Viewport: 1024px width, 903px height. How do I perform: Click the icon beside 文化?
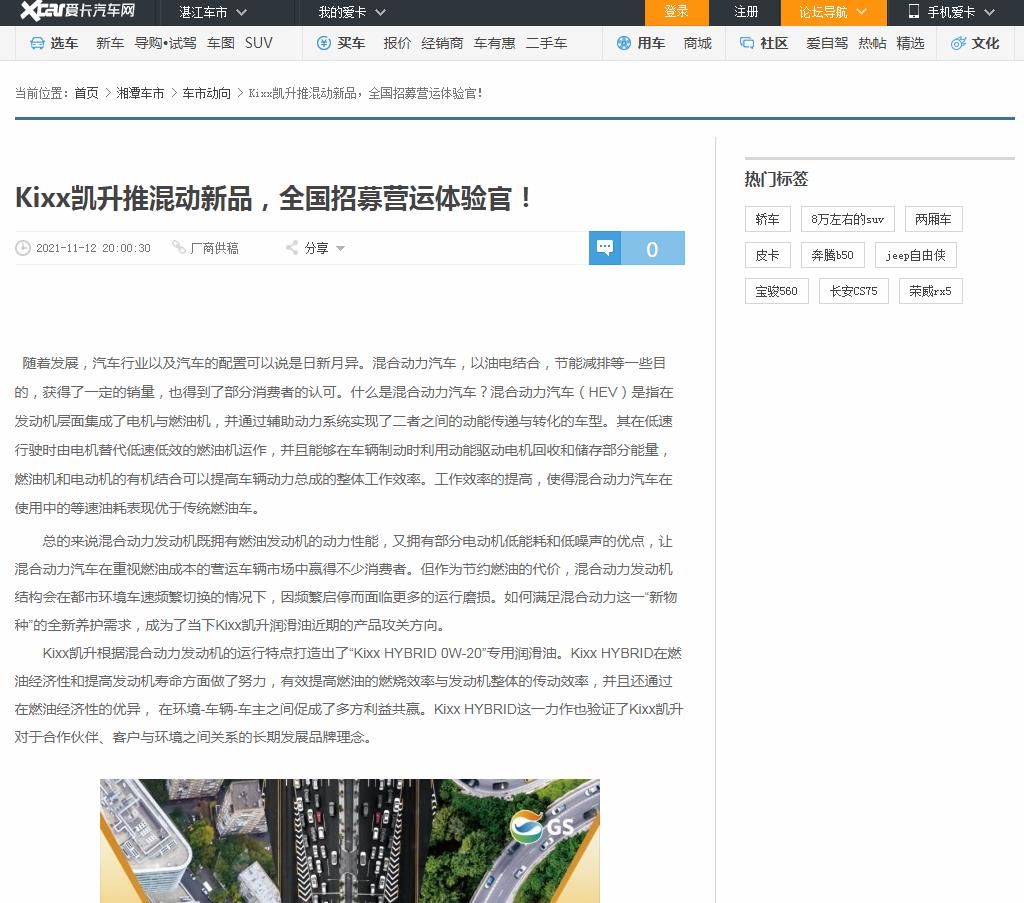click(x=958, y=43)
